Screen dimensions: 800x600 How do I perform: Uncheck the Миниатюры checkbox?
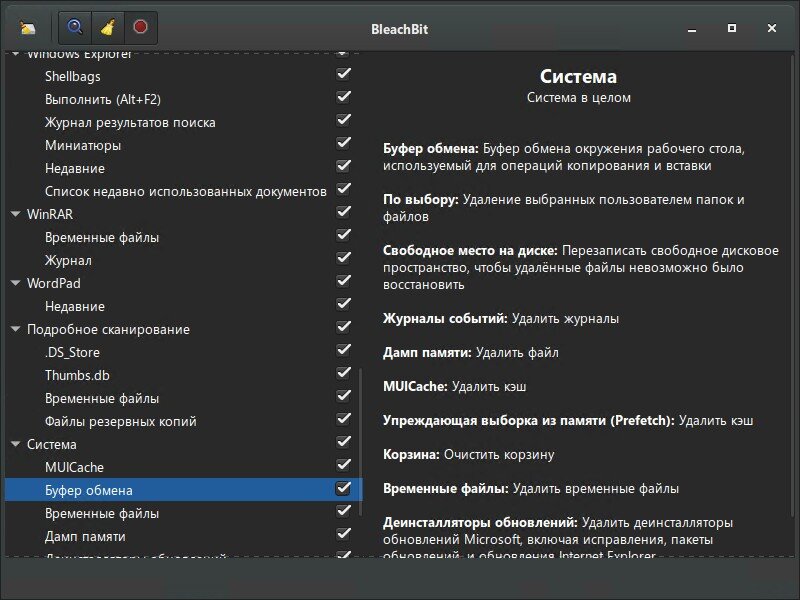[343, 143]
